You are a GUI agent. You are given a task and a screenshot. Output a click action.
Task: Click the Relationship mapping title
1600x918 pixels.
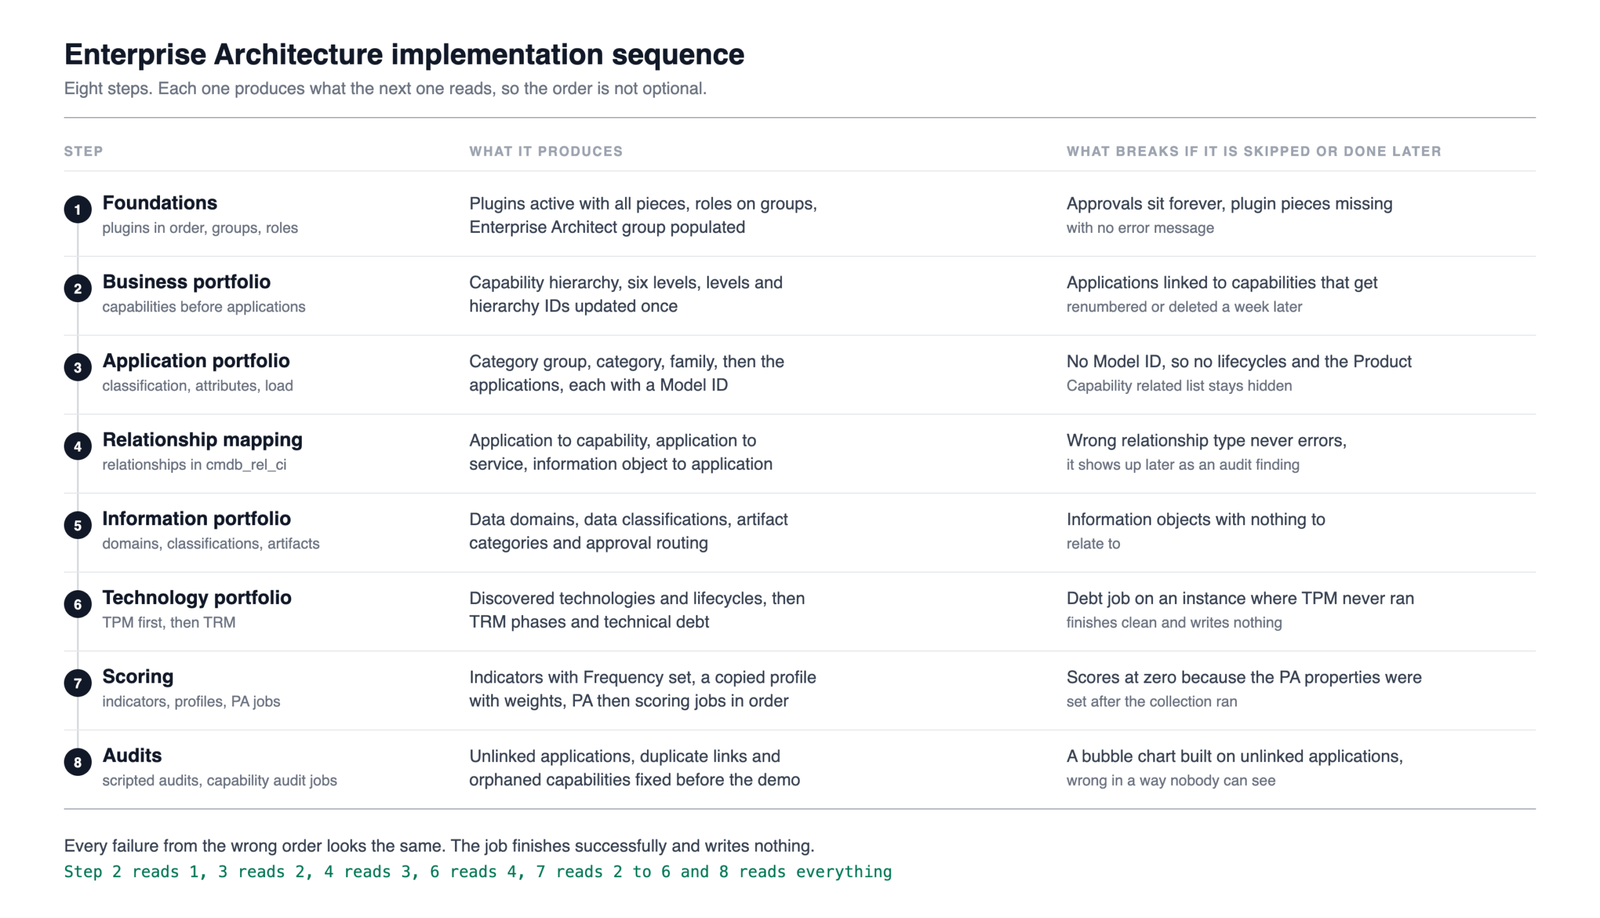(202, 440)
